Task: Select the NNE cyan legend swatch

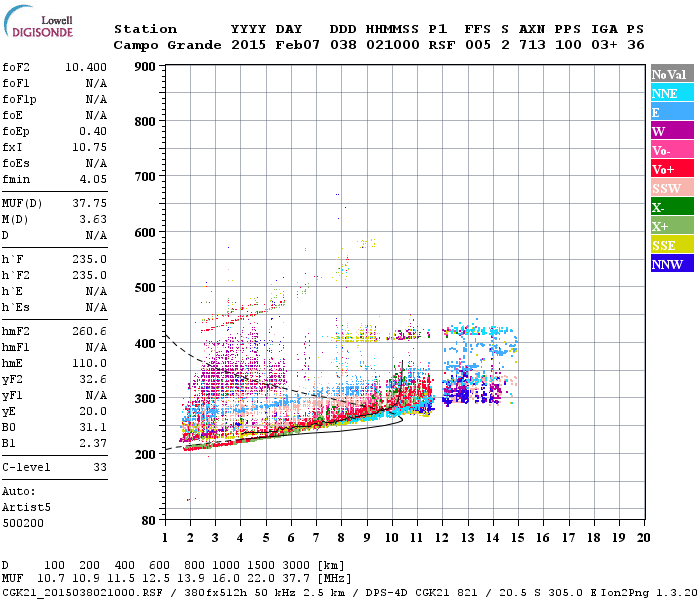Action: (x=672, y=93)
